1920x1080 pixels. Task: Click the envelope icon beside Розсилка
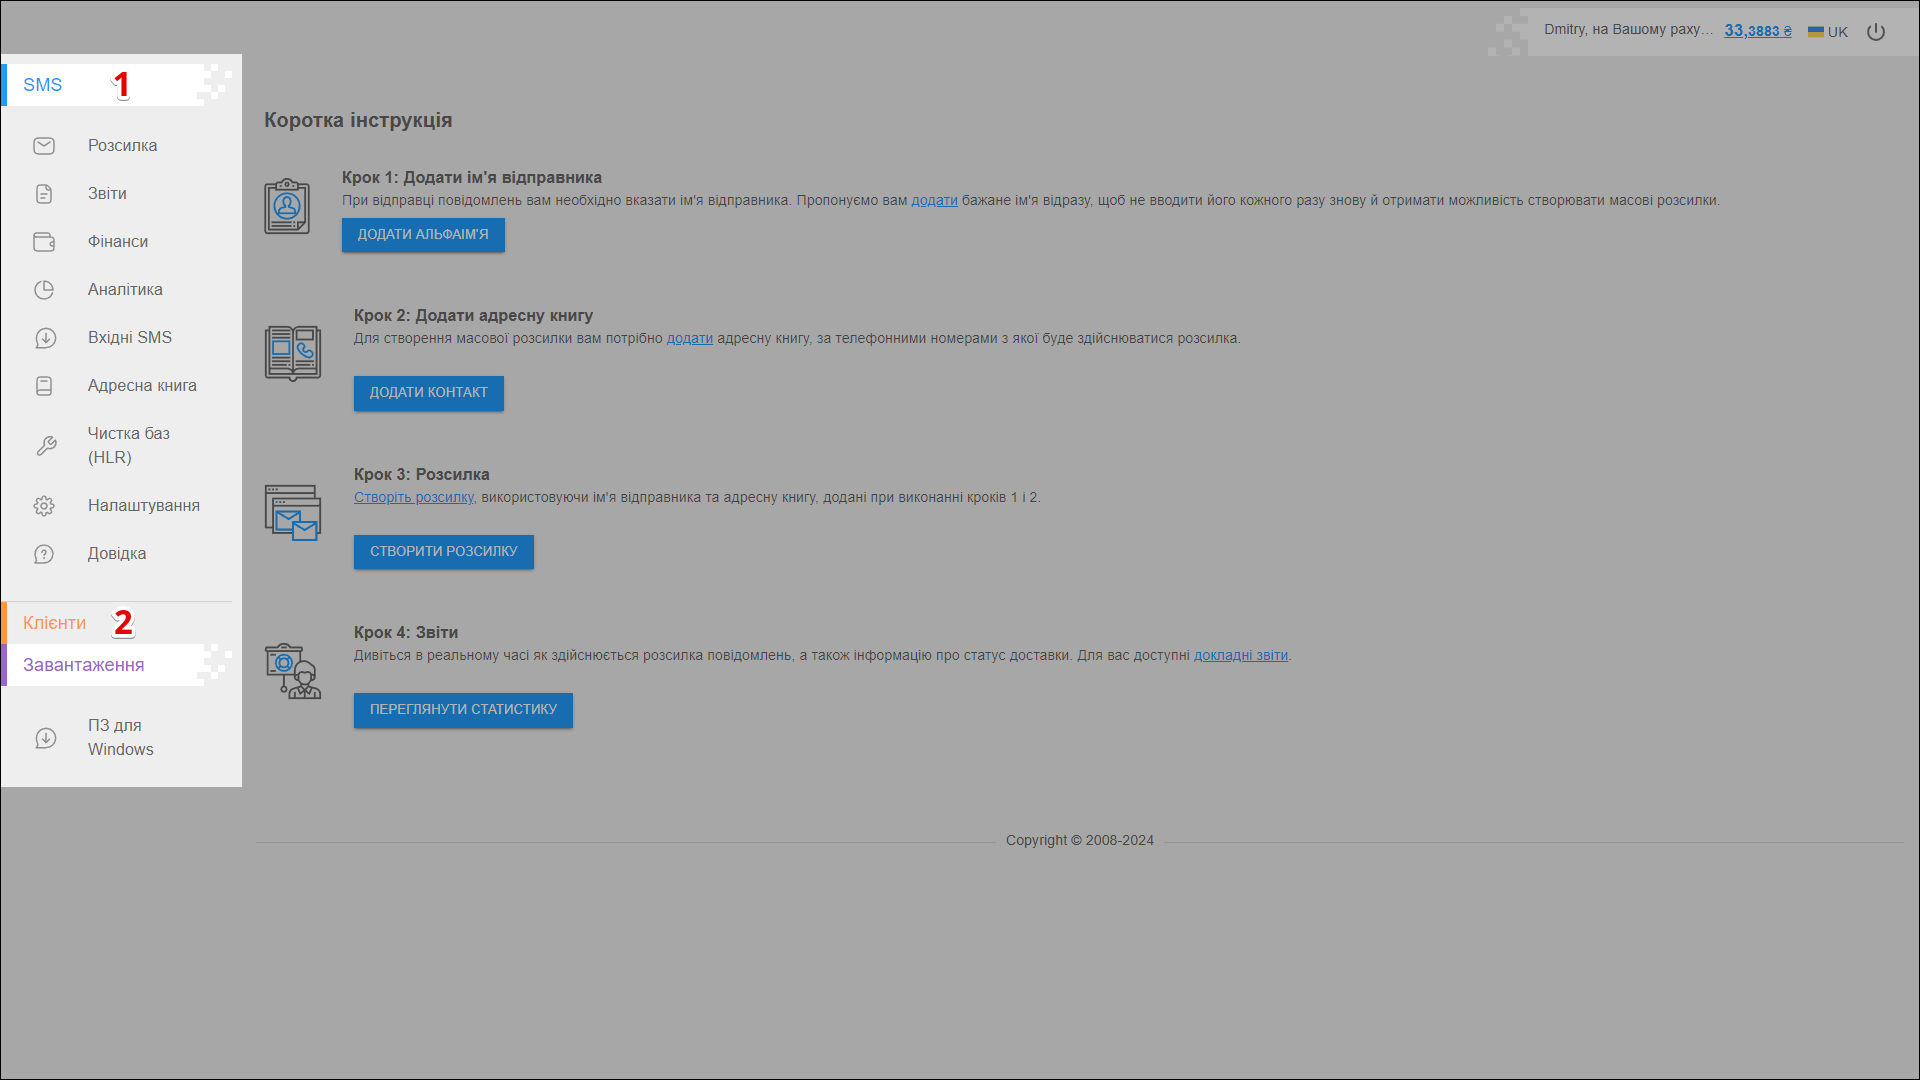pos(44,146)
